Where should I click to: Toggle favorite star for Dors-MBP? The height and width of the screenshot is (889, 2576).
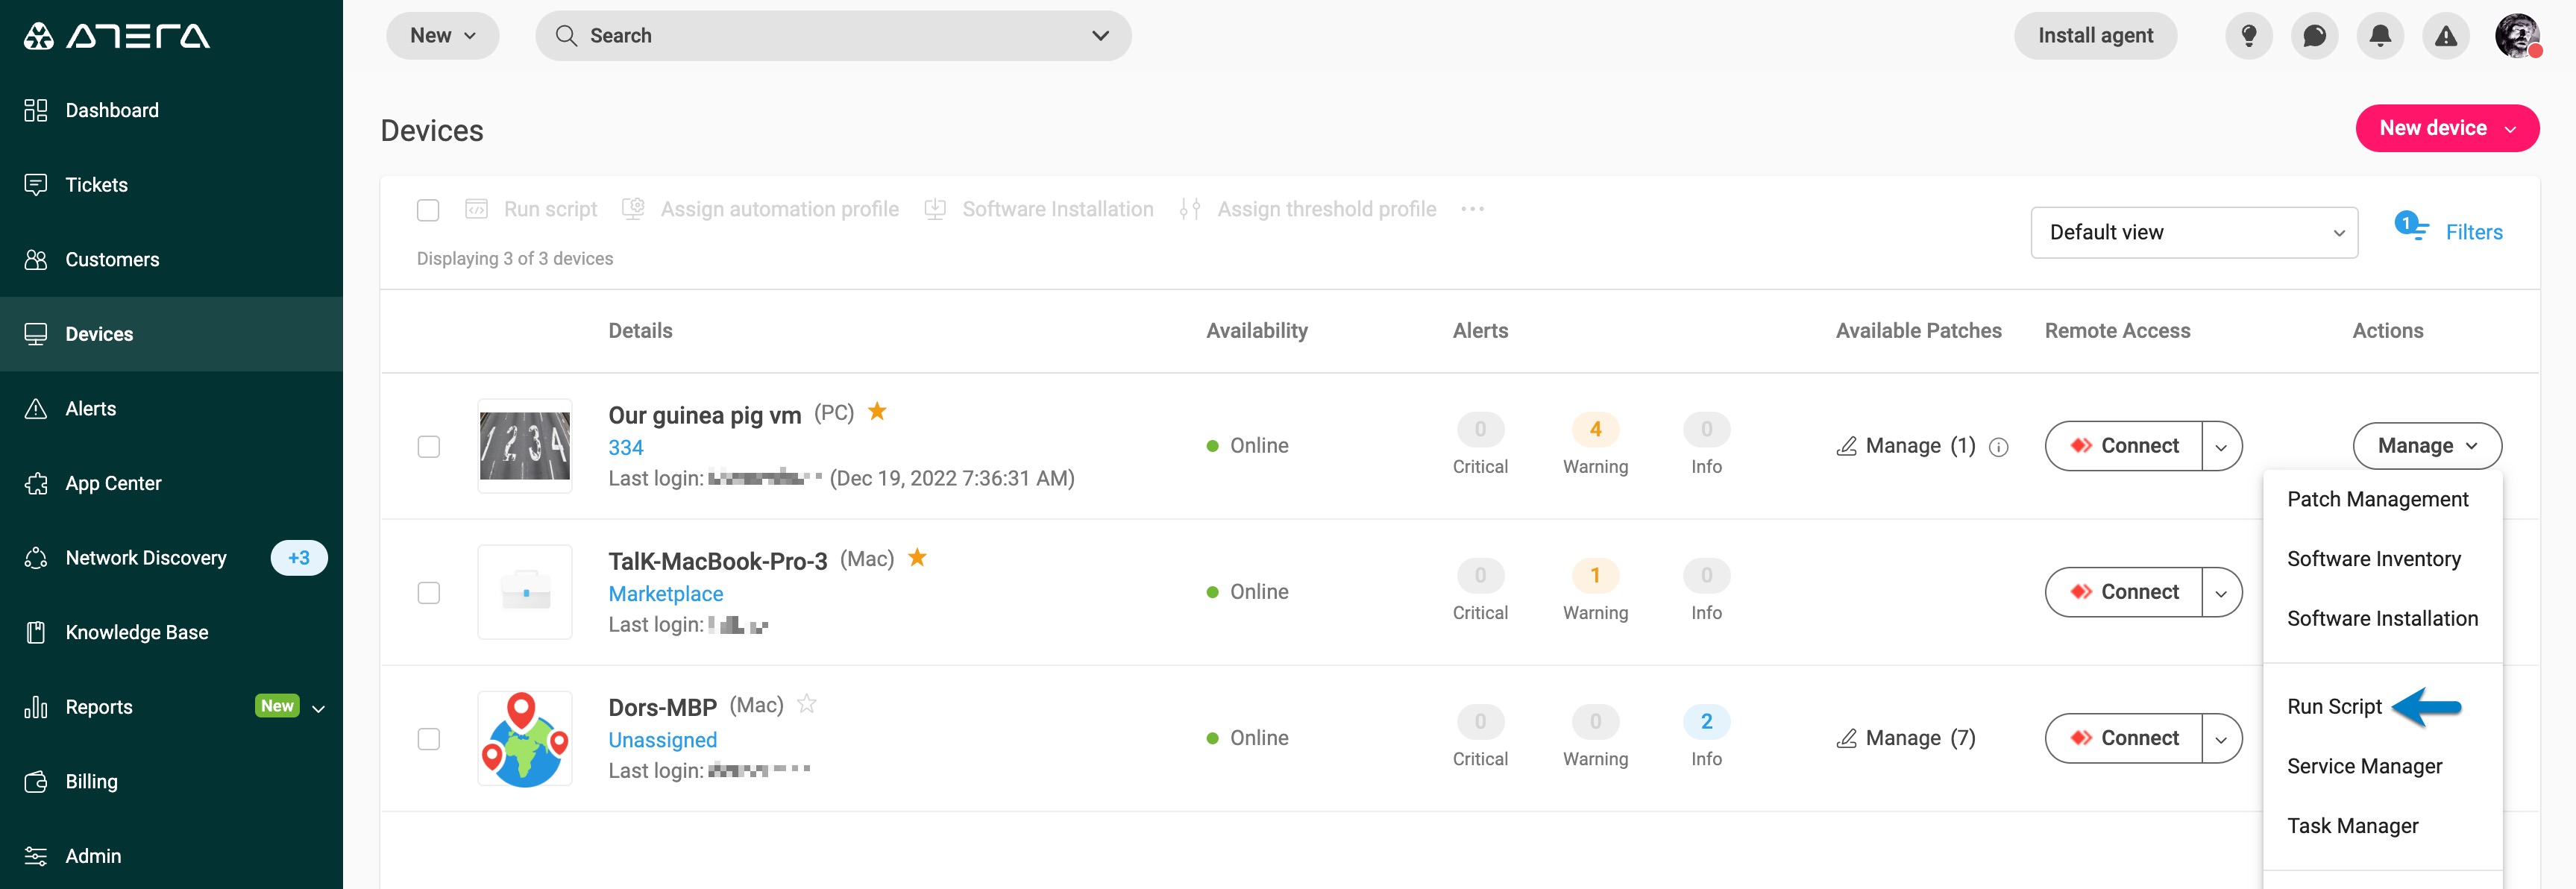click(x=806, y=705)
